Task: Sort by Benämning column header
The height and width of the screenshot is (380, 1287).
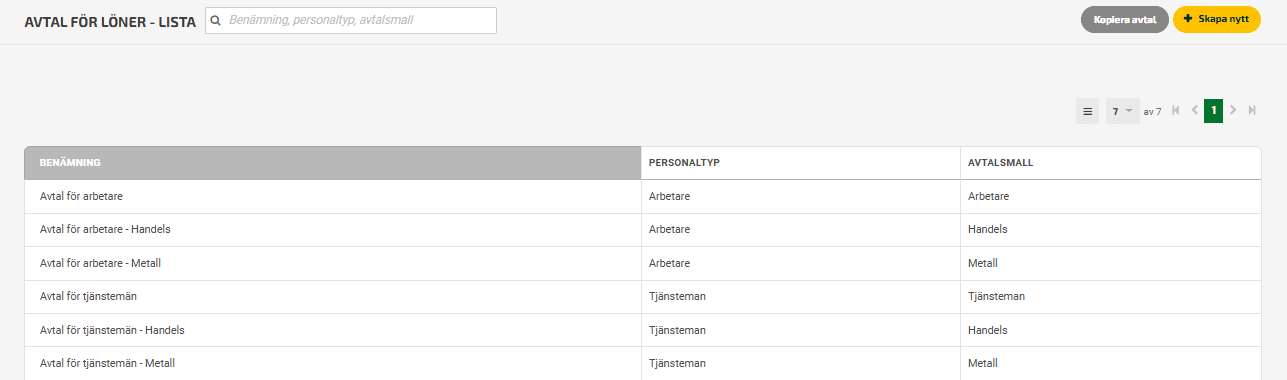Action: [333, 163]
